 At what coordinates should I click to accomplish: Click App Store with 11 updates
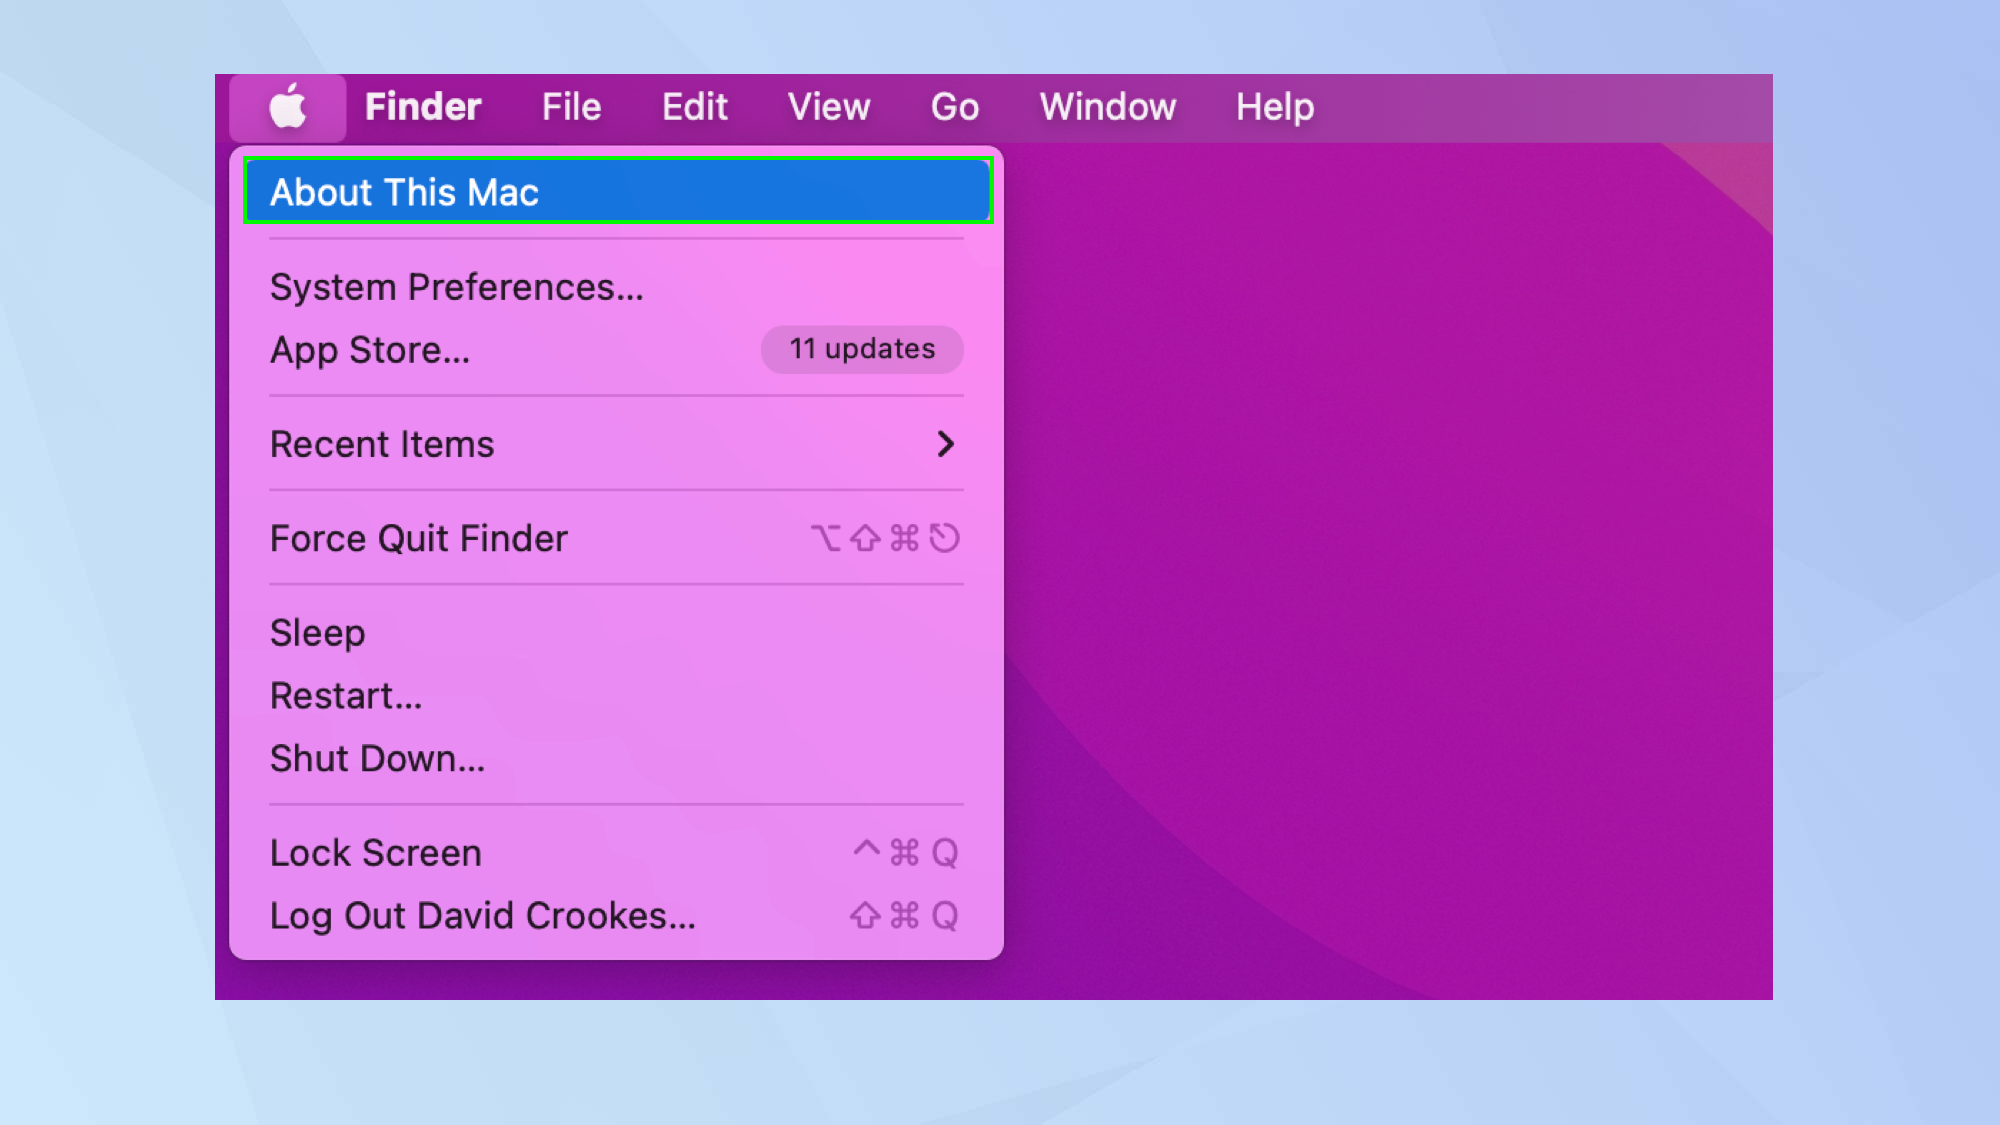click(x=615, y=349)
